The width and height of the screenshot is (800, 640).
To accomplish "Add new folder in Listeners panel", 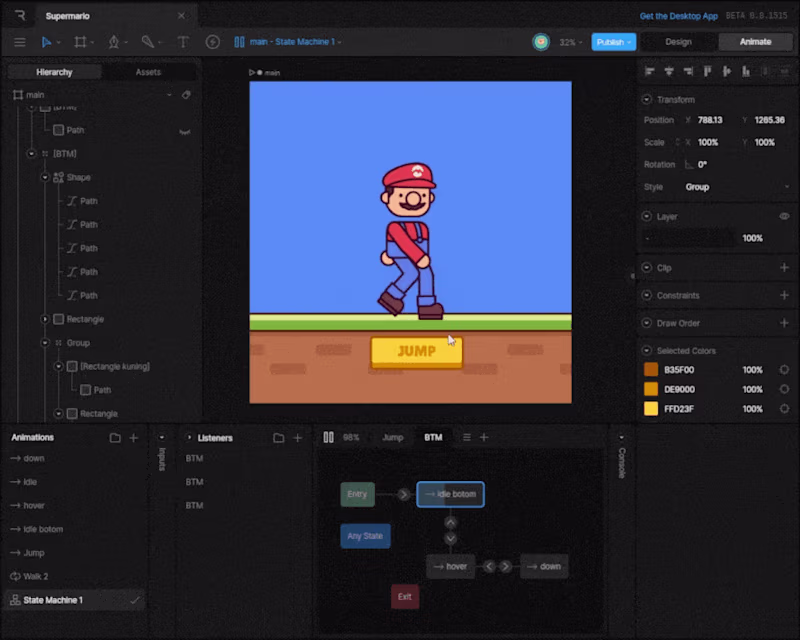I will point(279,438).
